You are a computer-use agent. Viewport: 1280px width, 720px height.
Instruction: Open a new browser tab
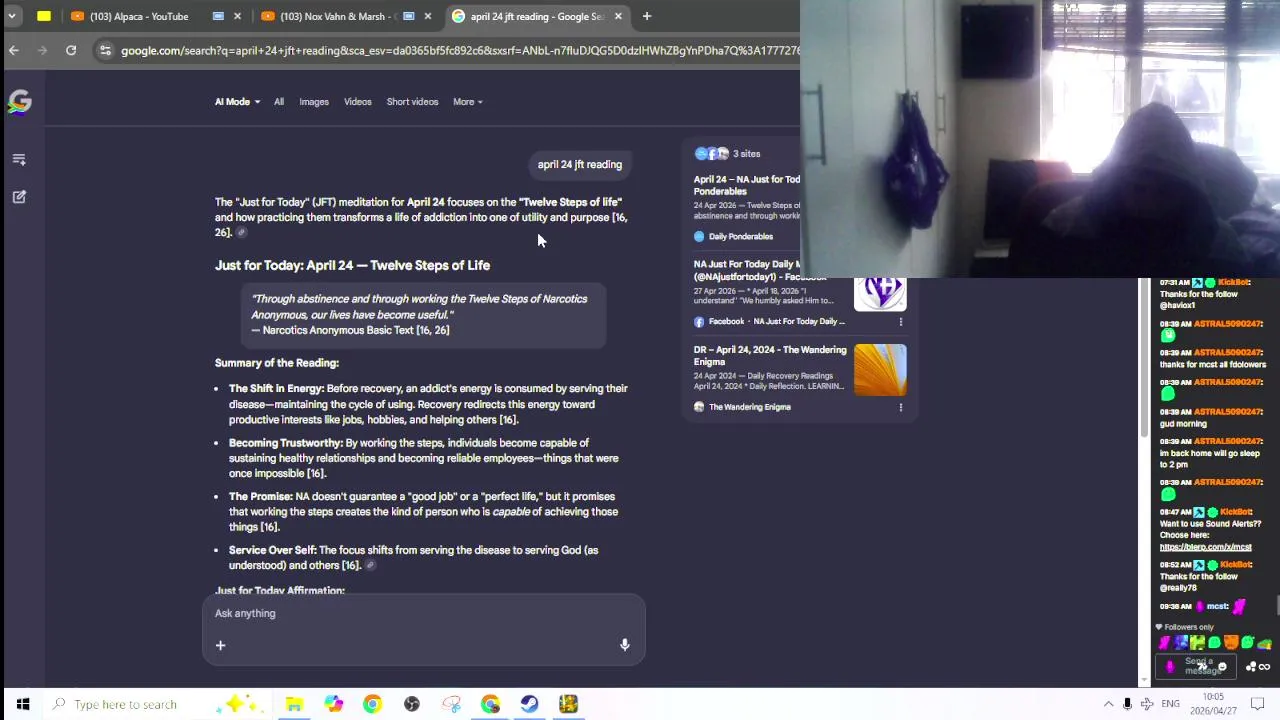click(x=647, y=16)
